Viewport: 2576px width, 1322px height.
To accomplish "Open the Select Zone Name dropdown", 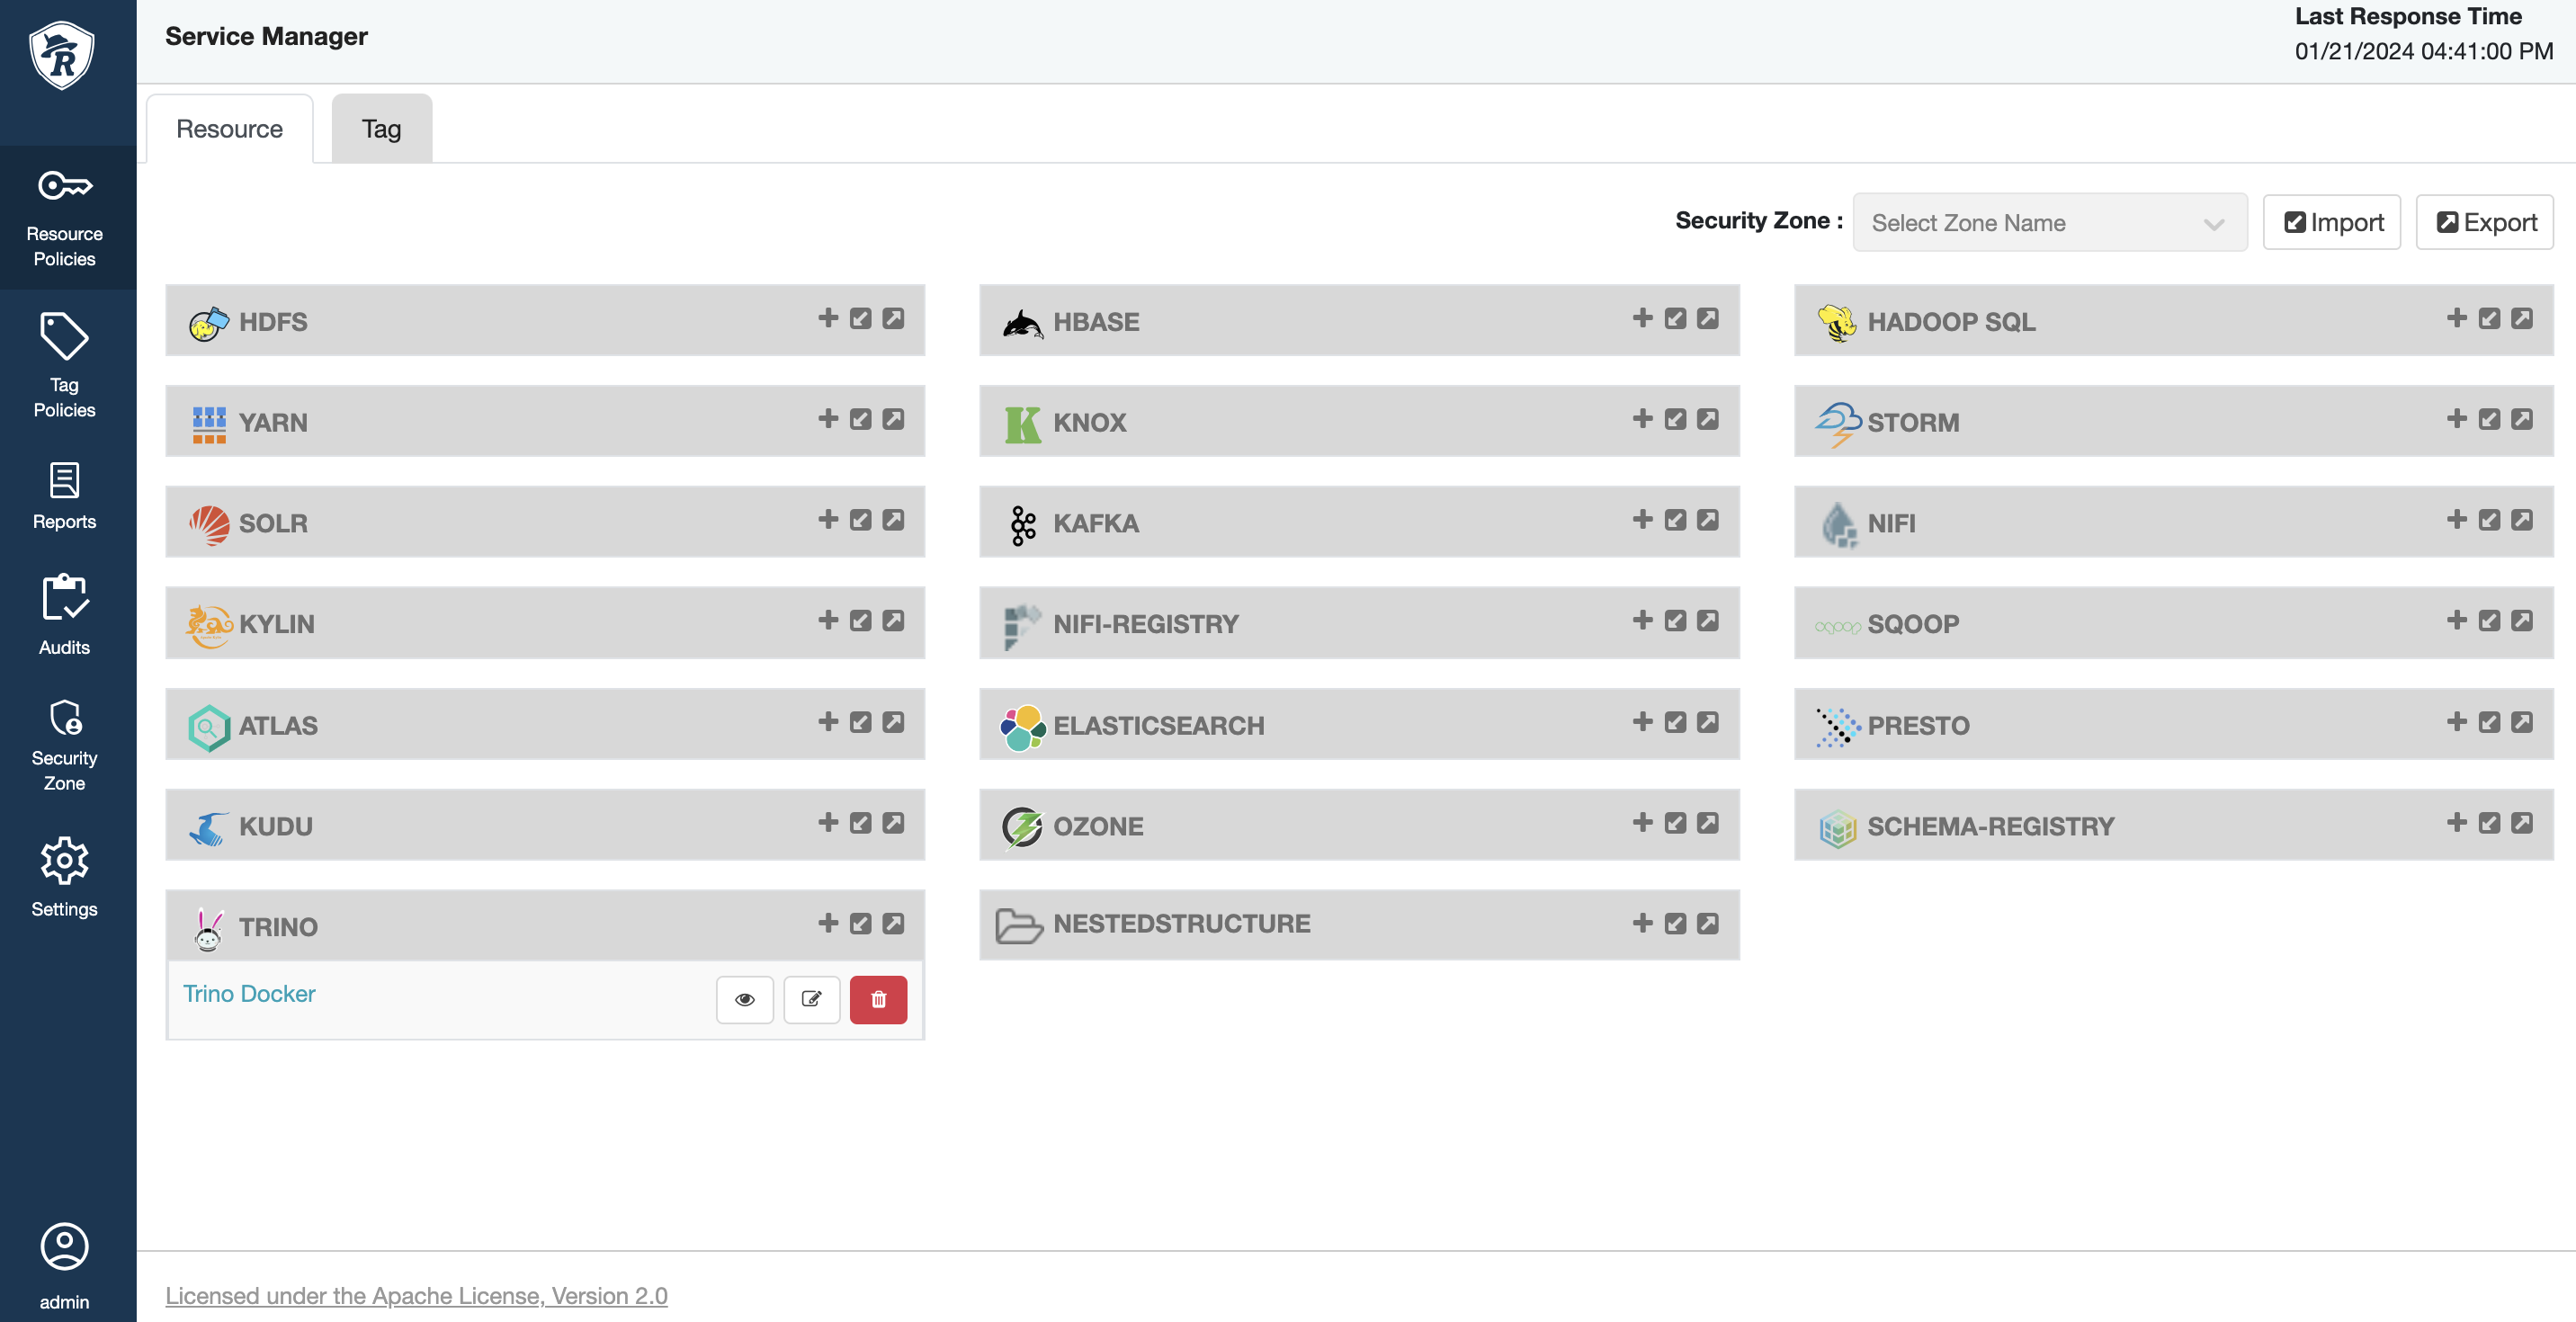I will click(x=2030, y=223).
